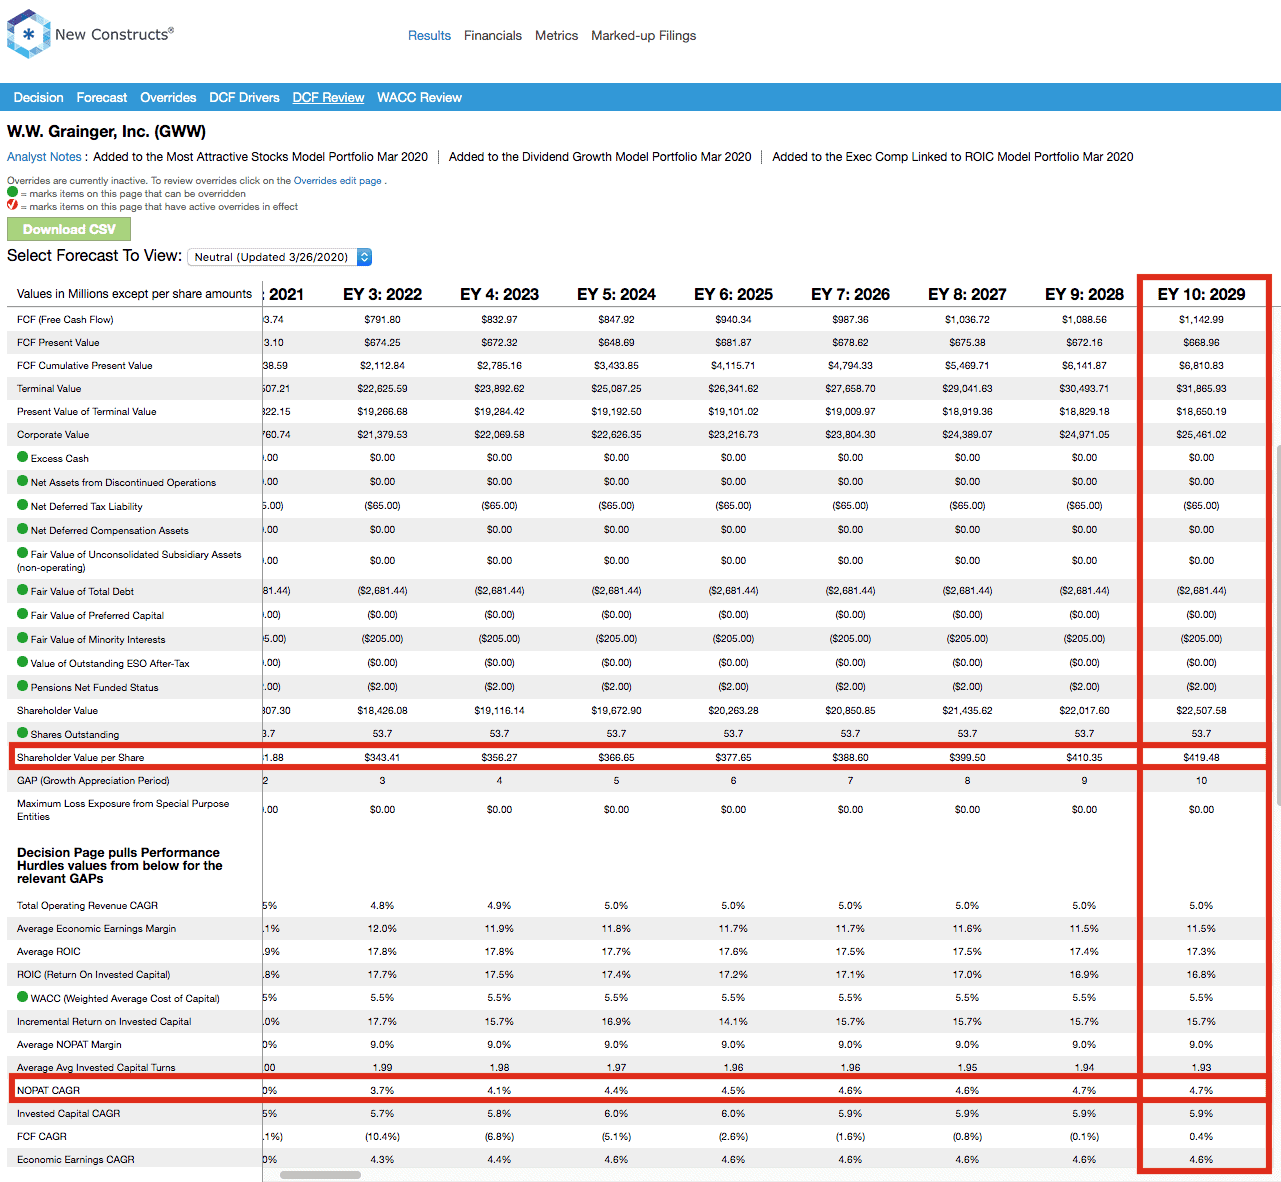This screenshot has height=1182, width=1281.
Task: Click the Incremental Return on Invested Capital label
Action: (x=104, y=1021)
